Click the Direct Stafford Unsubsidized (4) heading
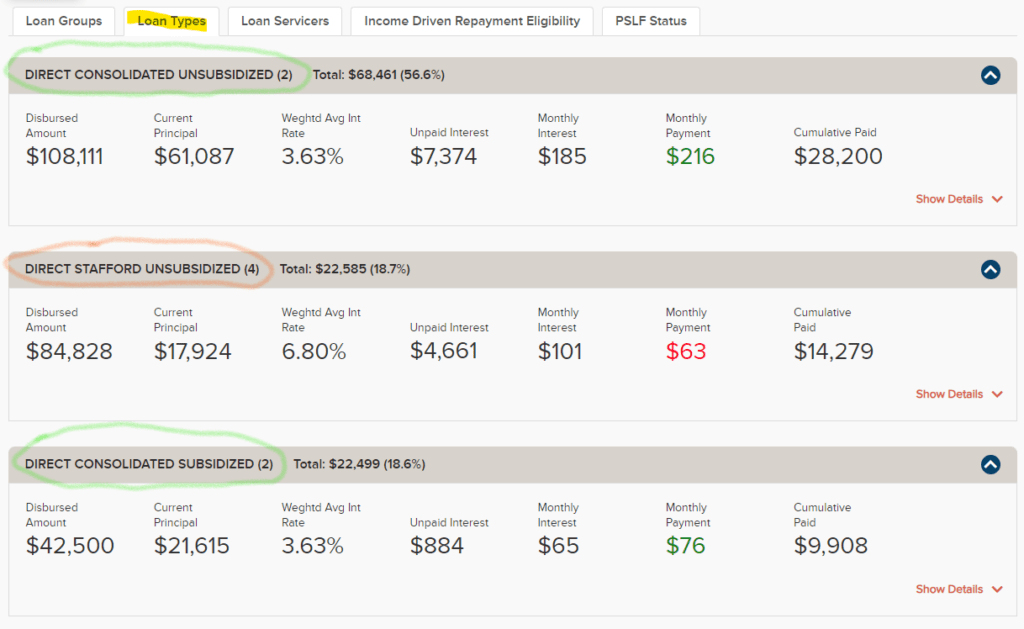1024x629 pixels. (142, 269)
